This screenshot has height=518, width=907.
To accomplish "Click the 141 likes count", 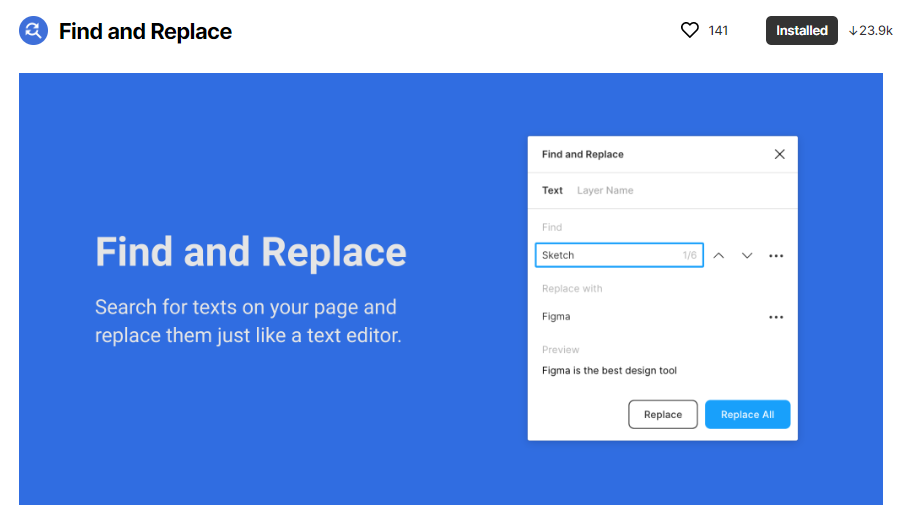I will pyautogui.click(x=718, y=31).
